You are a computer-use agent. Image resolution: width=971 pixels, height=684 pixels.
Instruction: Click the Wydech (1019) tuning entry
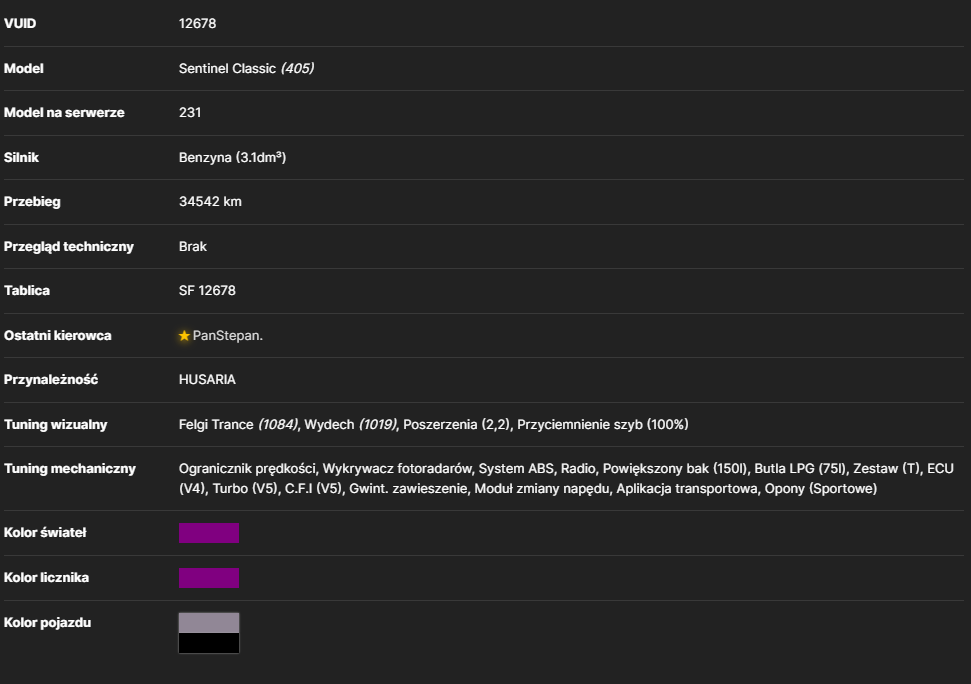point(351,425)
